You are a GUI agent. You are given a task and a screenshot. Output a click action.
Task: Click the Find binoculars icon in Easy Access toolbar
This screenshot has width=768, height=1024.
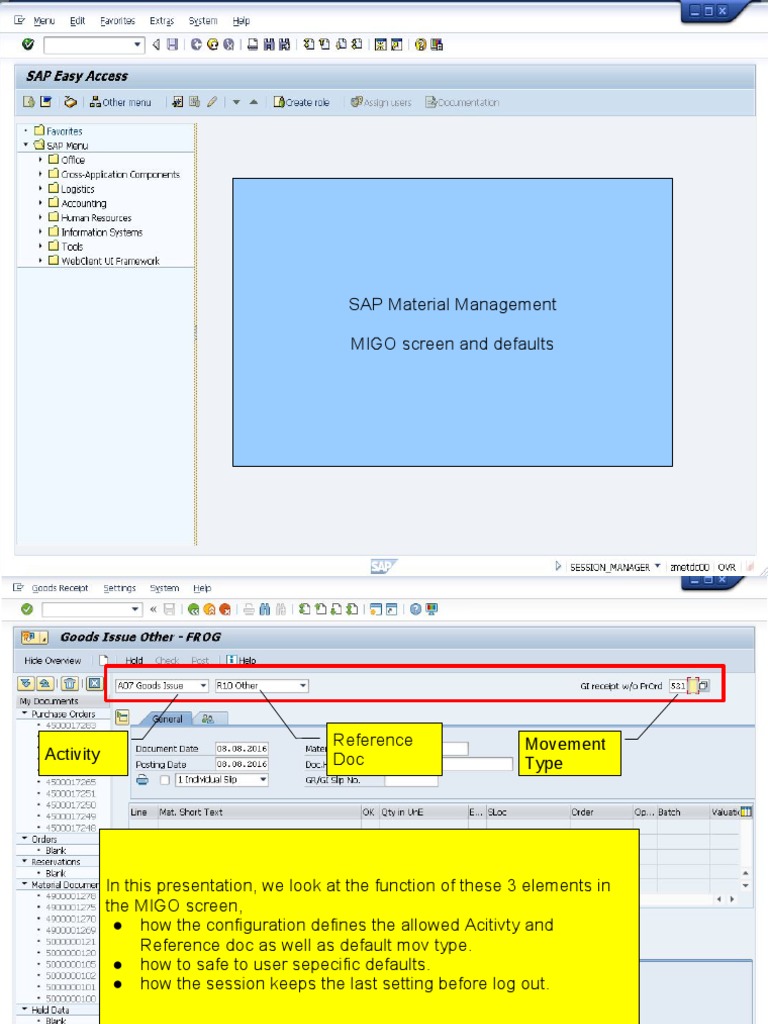(268, 44)
